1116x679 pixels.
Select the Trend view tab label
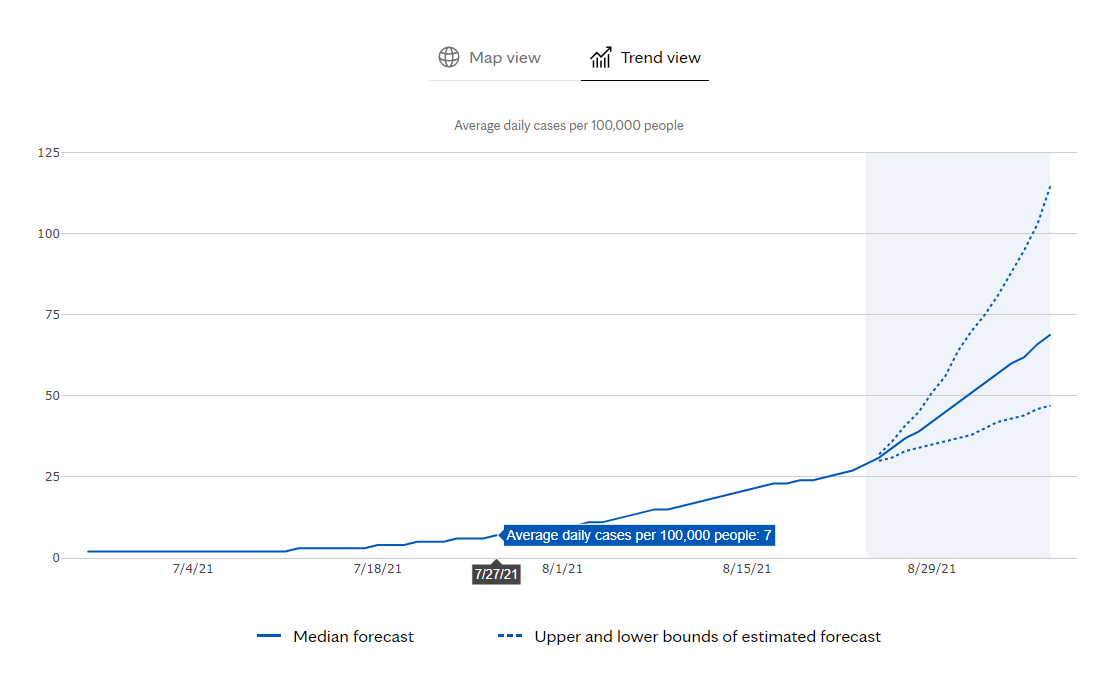coord(661,57)
